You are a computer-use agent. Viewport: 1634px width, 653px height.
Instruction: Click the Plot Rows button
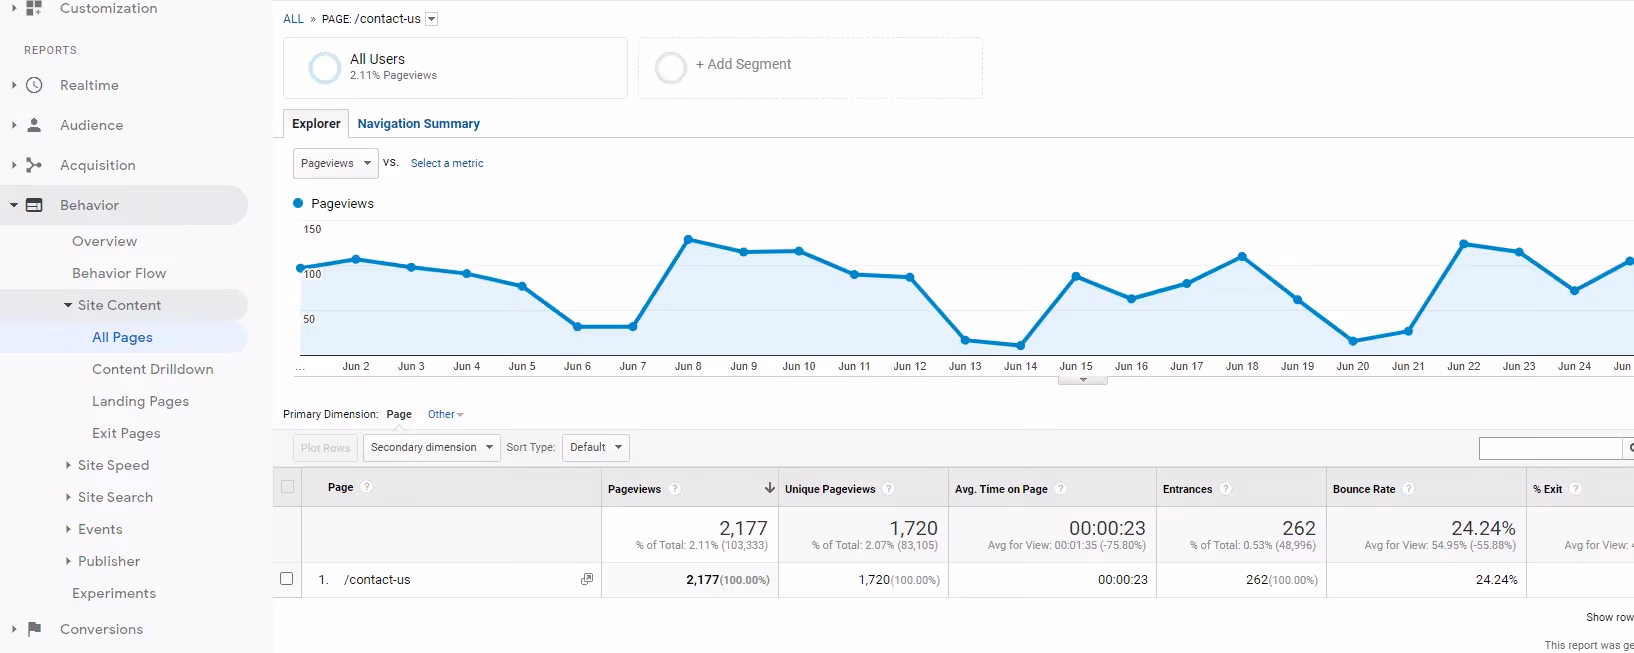pos(325,447)
